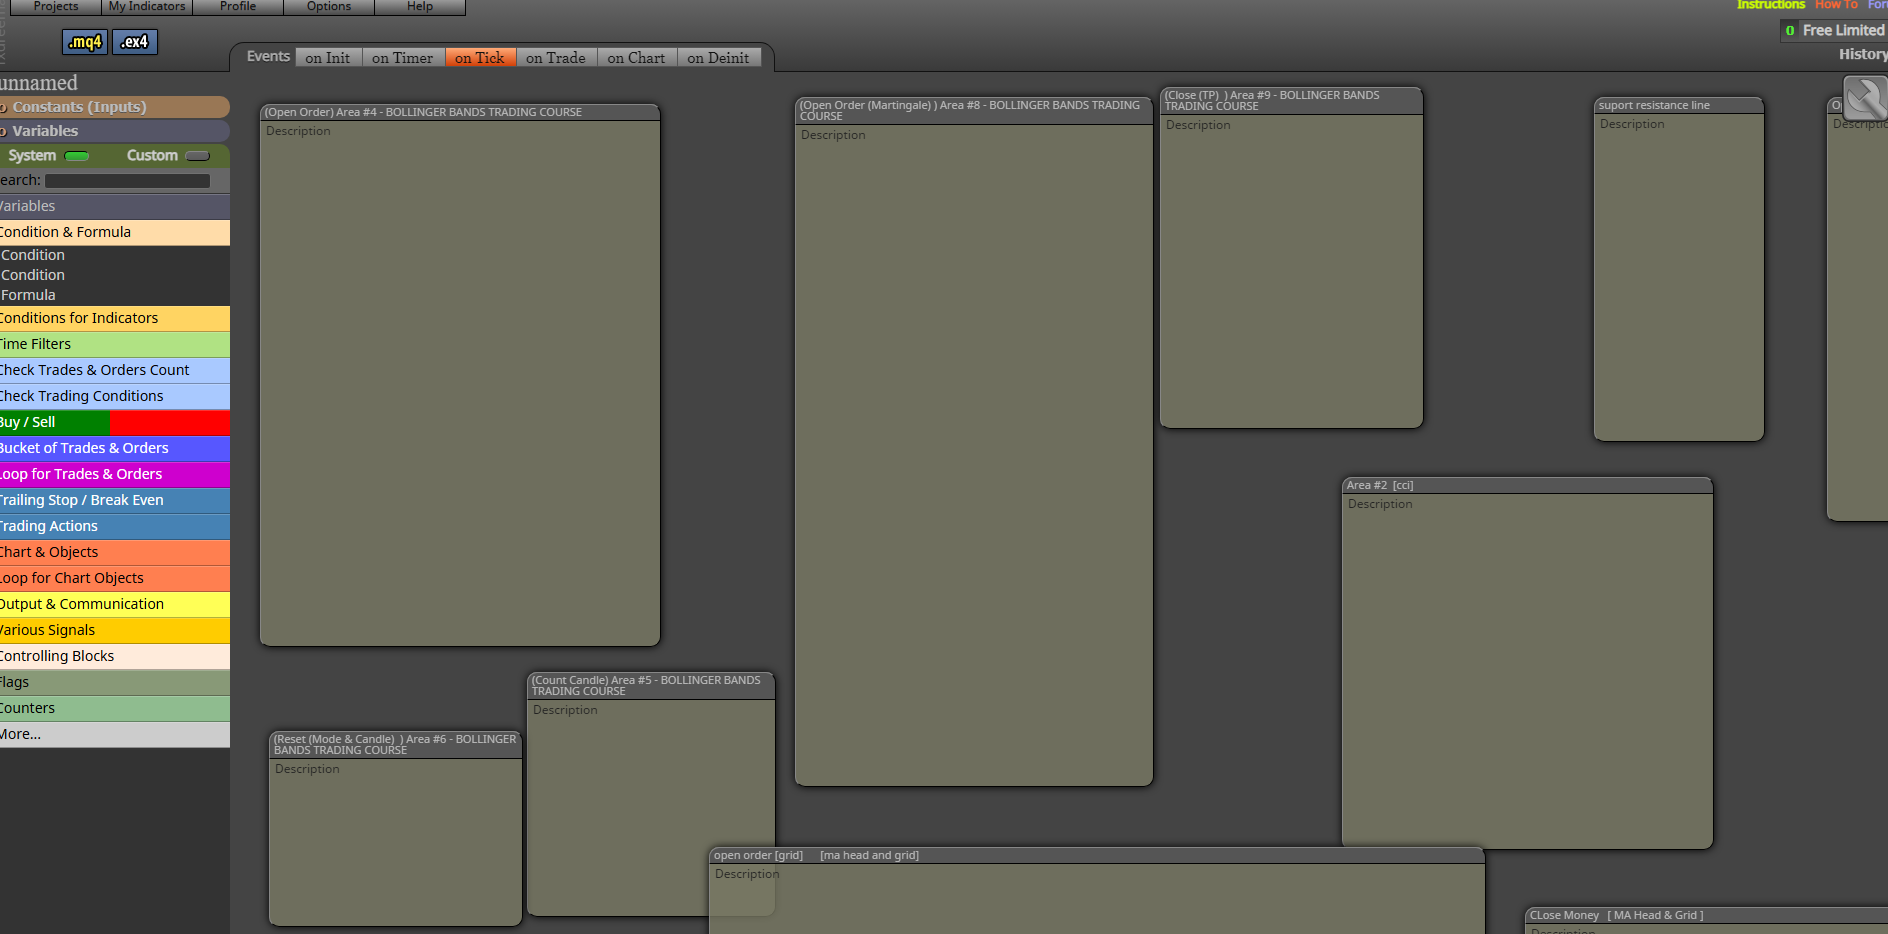Open the Profile menu
Viewport: 1888px width, 934px height.
[x=238, y=7]
